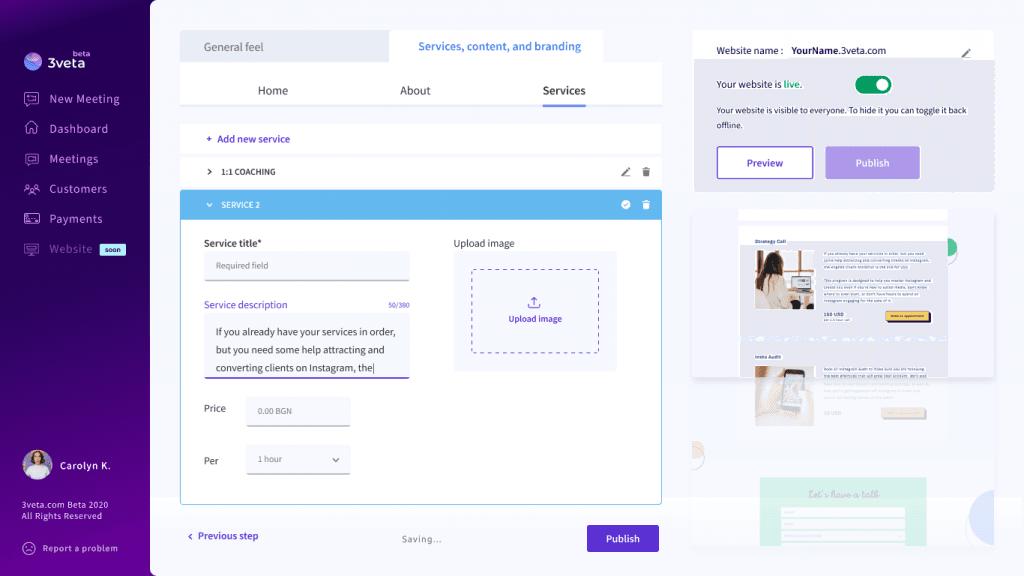Select Services, content, and branding tab
The image size is (1024, 576).
[500, 46]
